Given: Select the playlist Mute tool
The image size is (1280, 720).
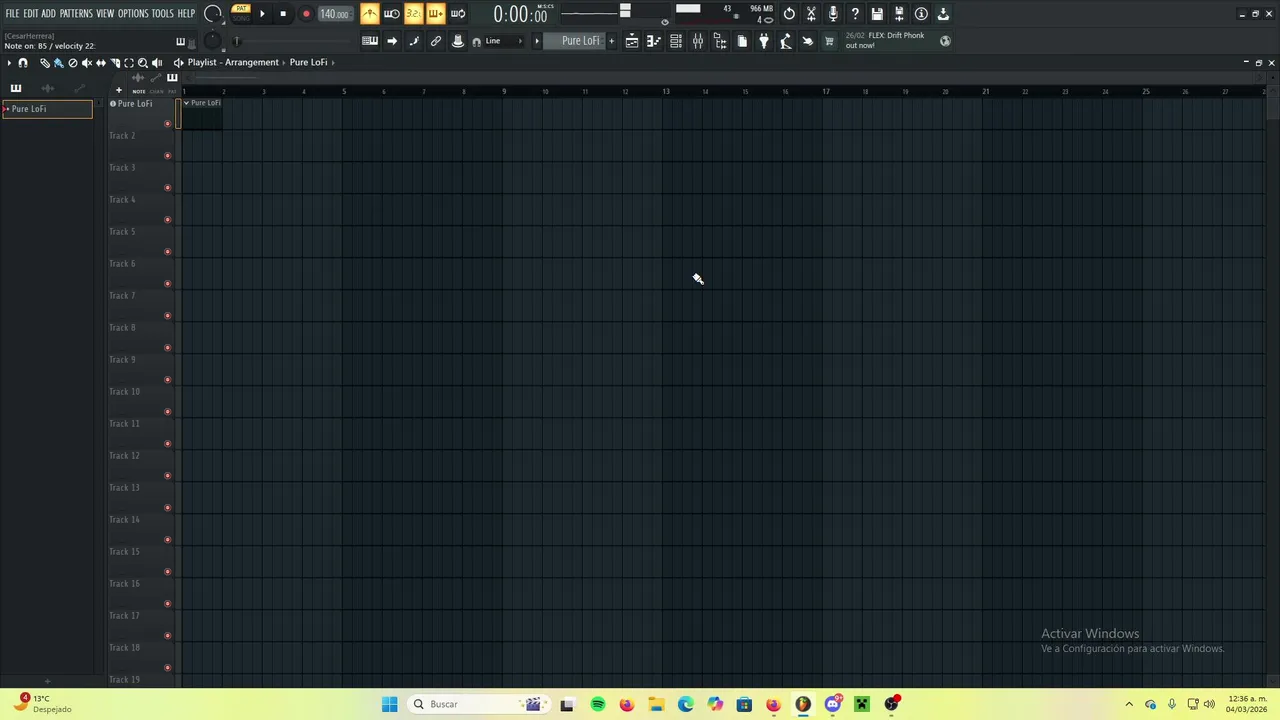Looking at the screenshot, I should 87,63.
